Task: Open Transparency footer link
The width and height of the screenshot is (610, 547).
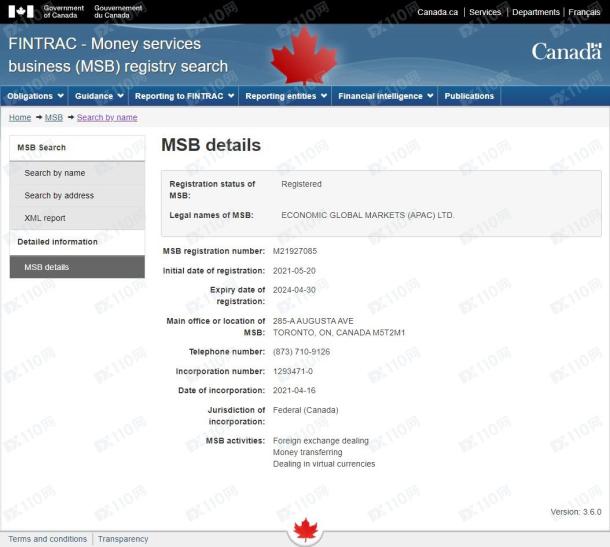Action: click(x=123, y=539)
